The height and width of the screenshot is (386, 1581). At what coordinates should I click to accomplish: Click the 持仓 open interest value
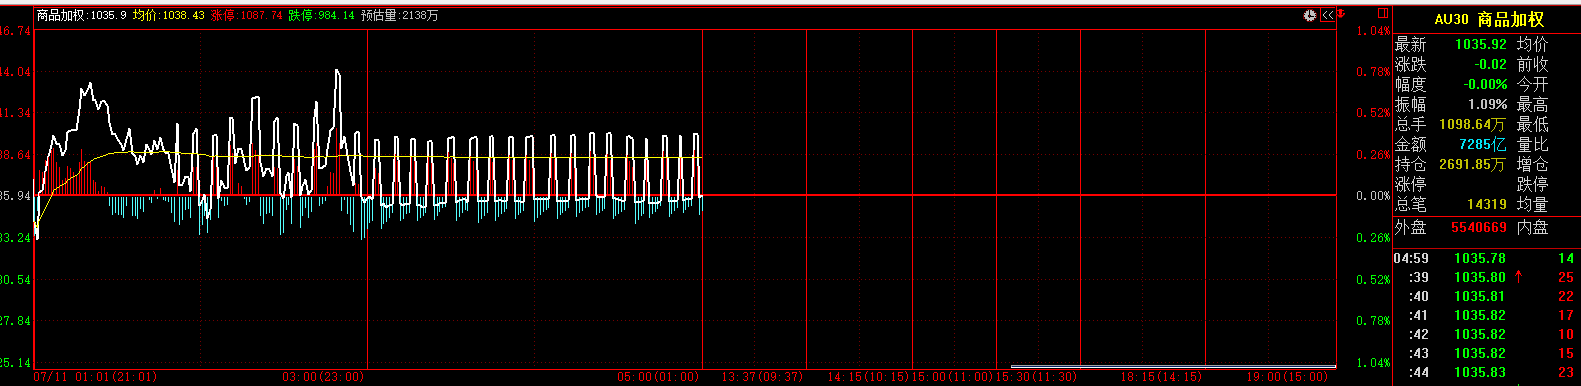[1472, 164]
